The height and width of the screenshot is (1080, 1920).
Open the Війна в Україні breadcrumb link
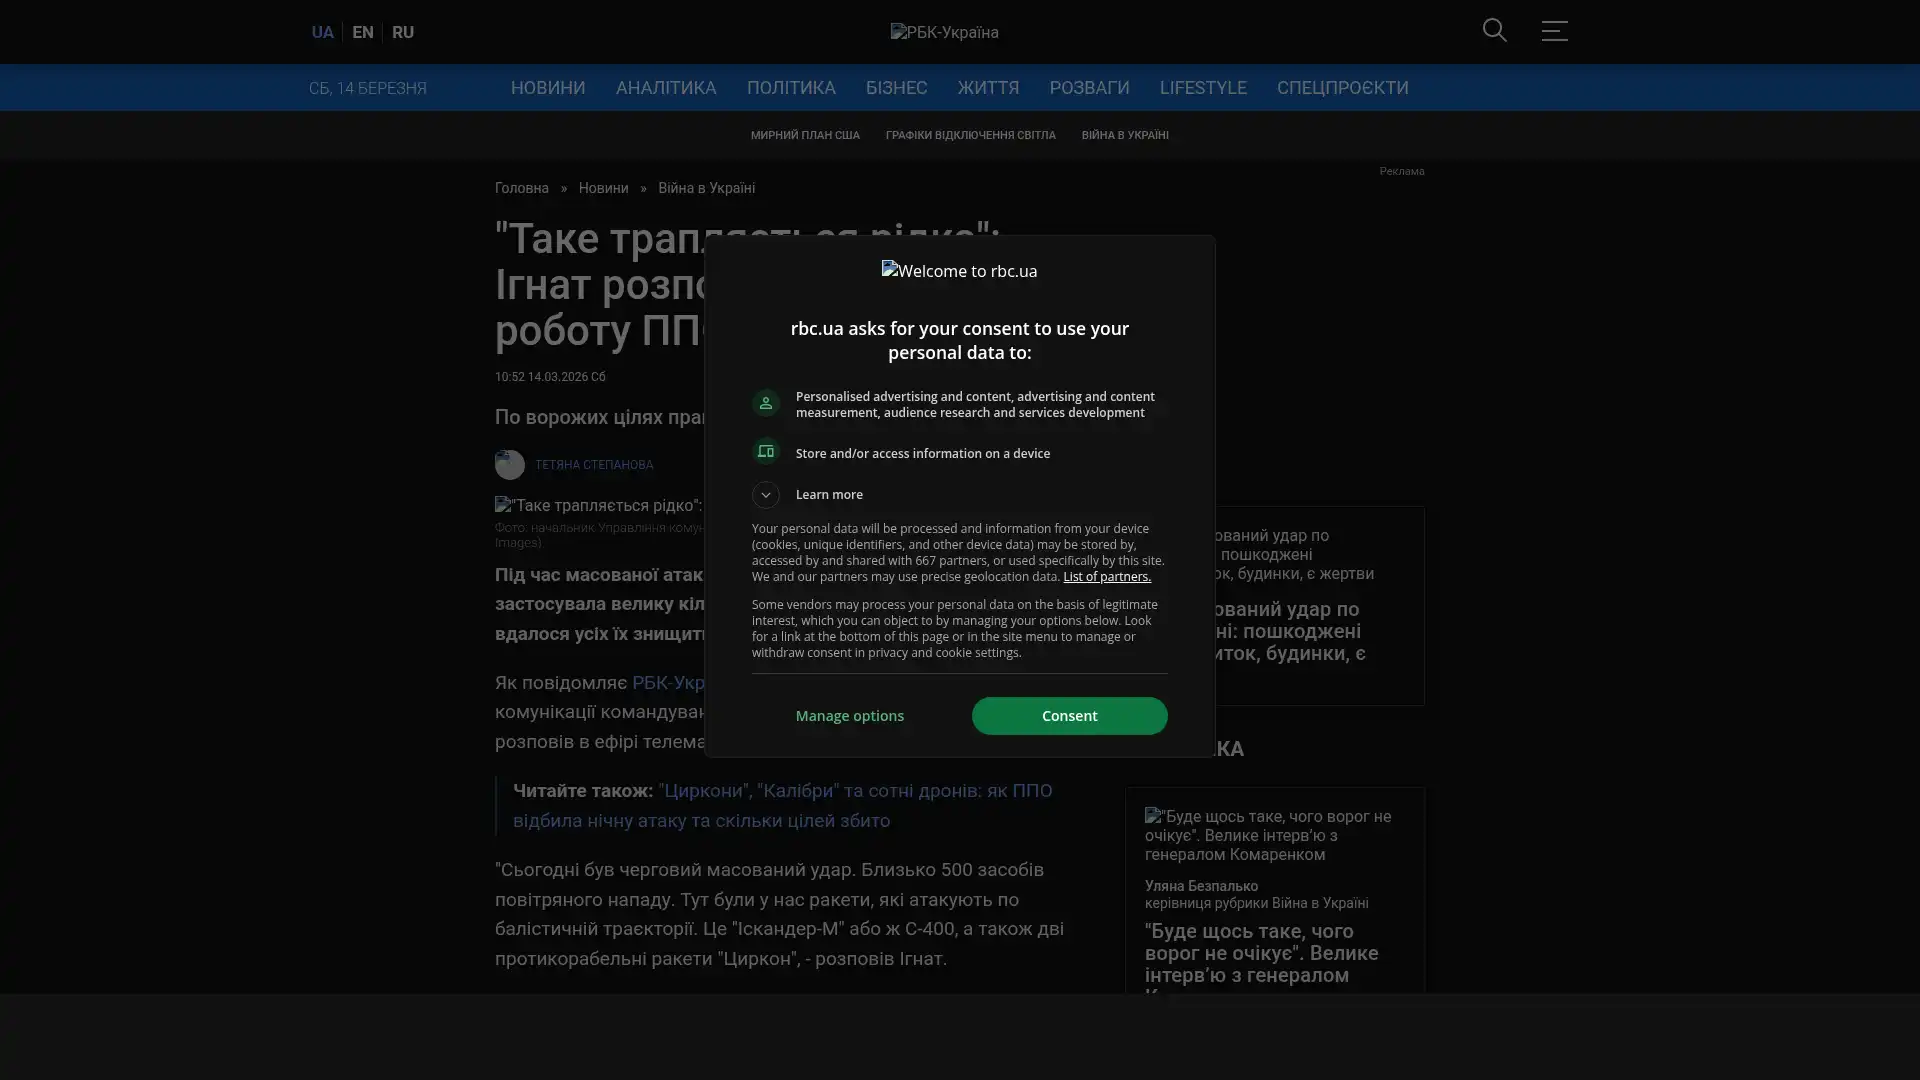pos(706,188)
